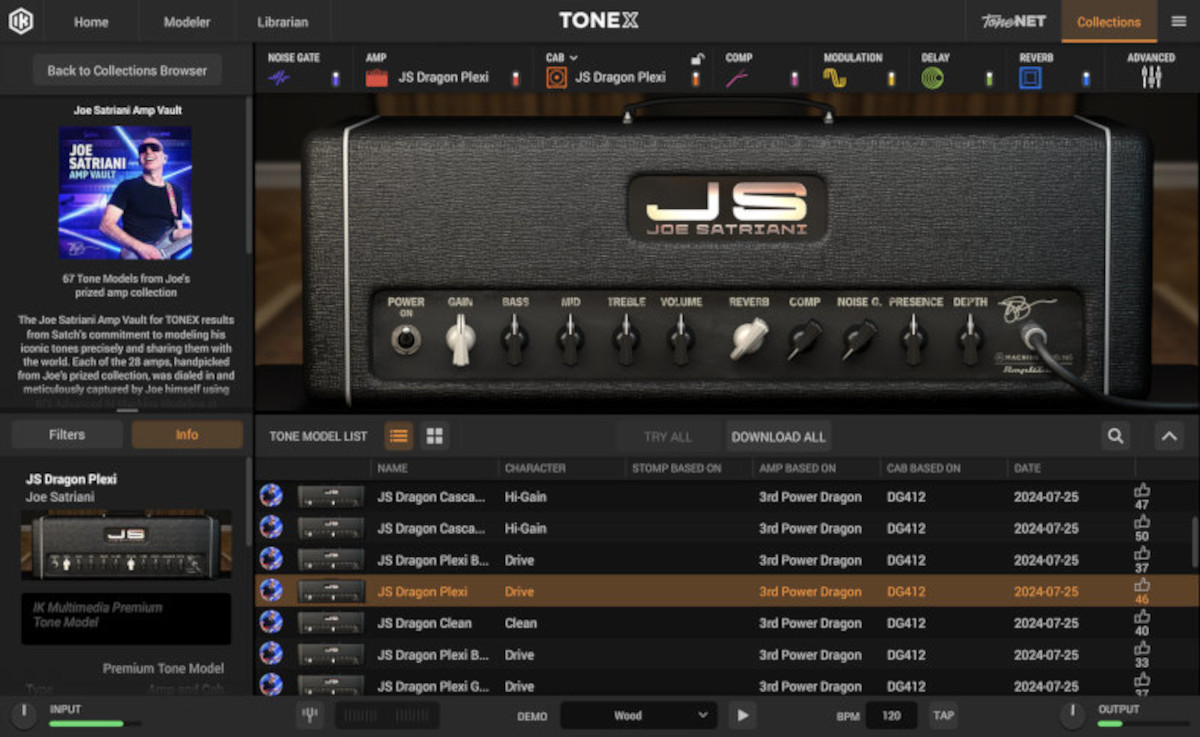Toggle CAB power switch
The height and width of the screenshot is (737, 1200).
click(x=696, y=78)
